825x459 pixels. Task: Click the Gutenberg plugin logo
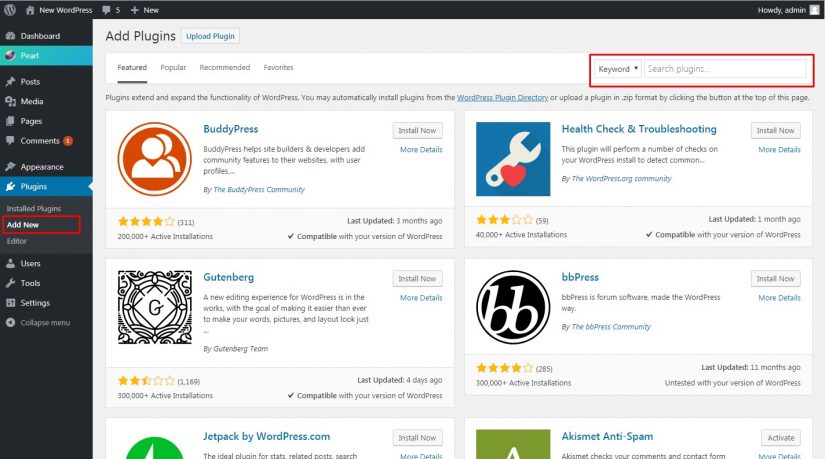coord(155,307)
